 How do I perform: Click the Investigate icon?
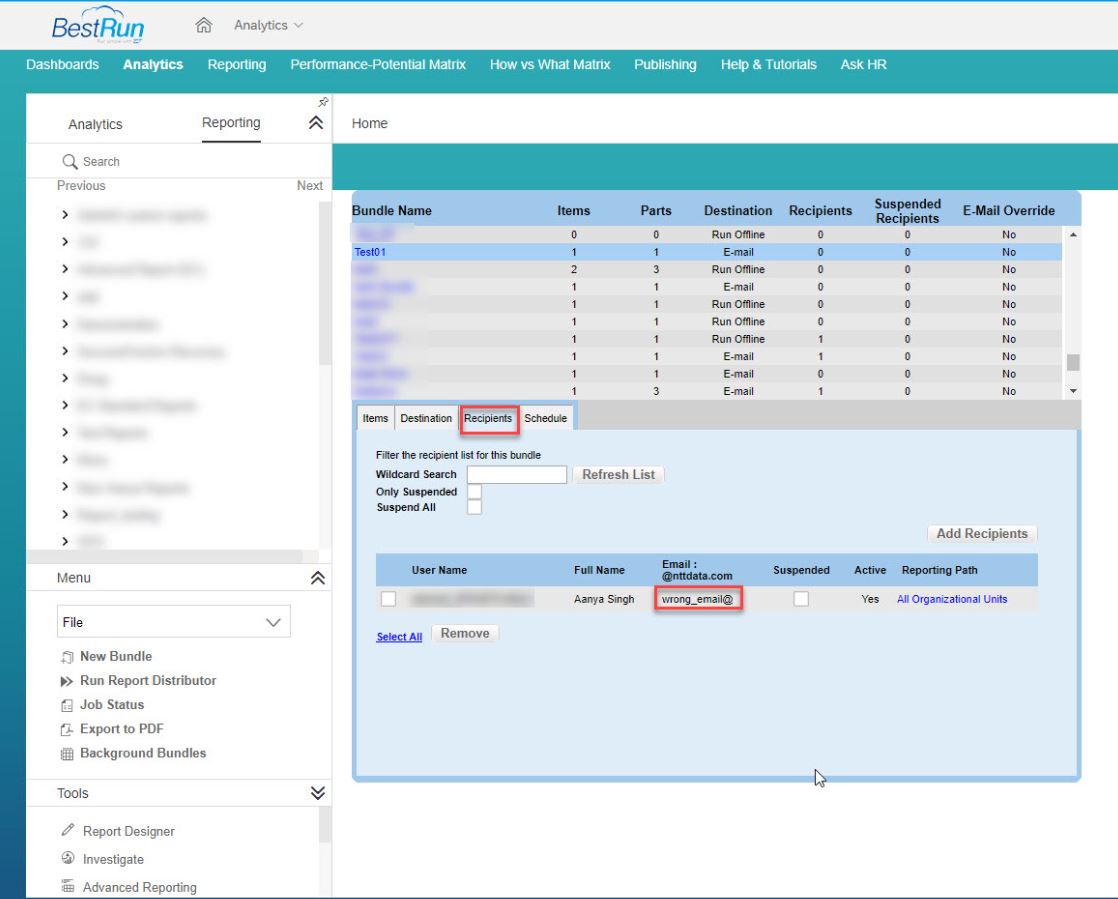[x=68, y=858]
